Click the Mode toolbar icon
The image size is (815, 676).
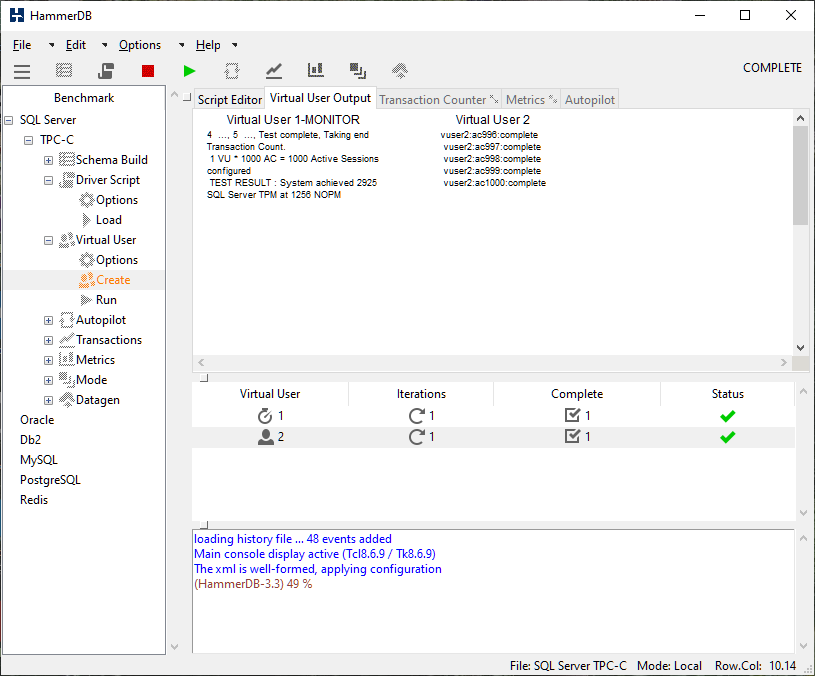coord(358,71)
